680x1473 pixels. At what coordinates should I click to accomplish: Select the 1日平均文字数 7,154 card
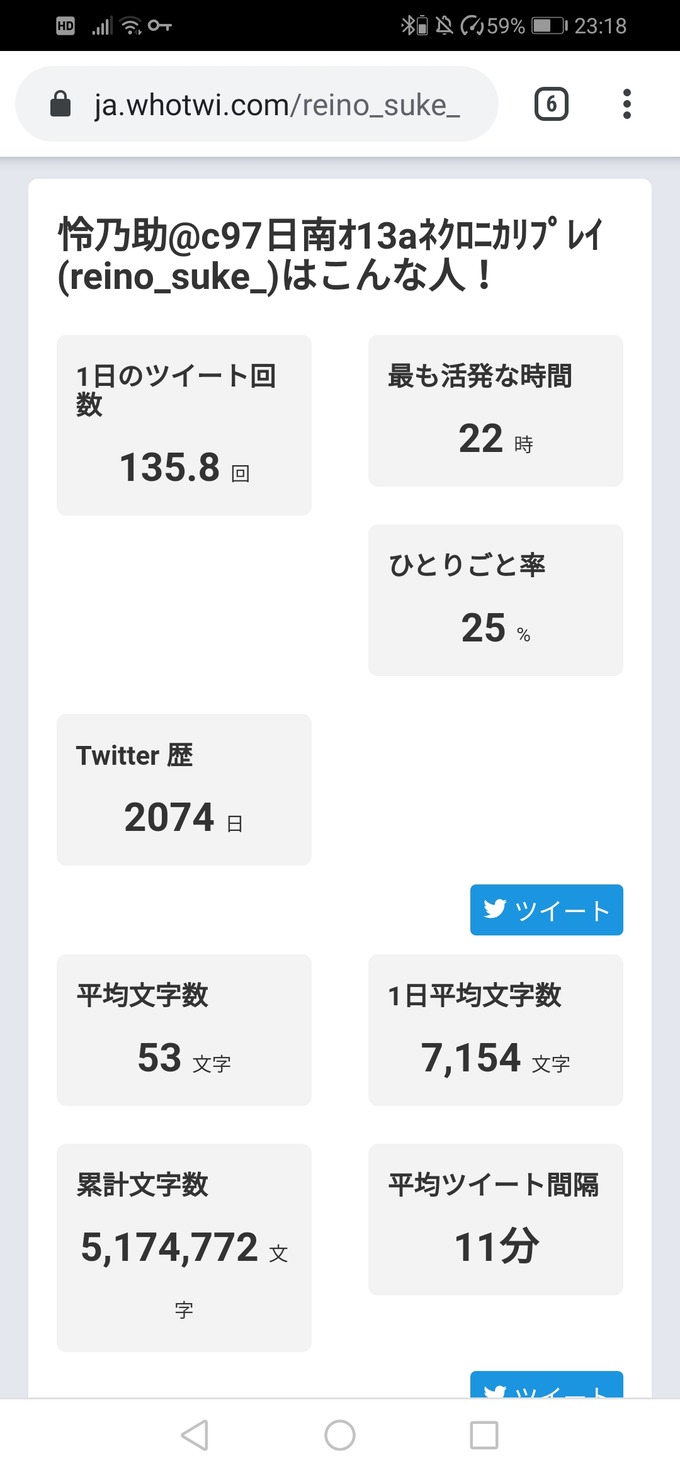point(496,1030)
